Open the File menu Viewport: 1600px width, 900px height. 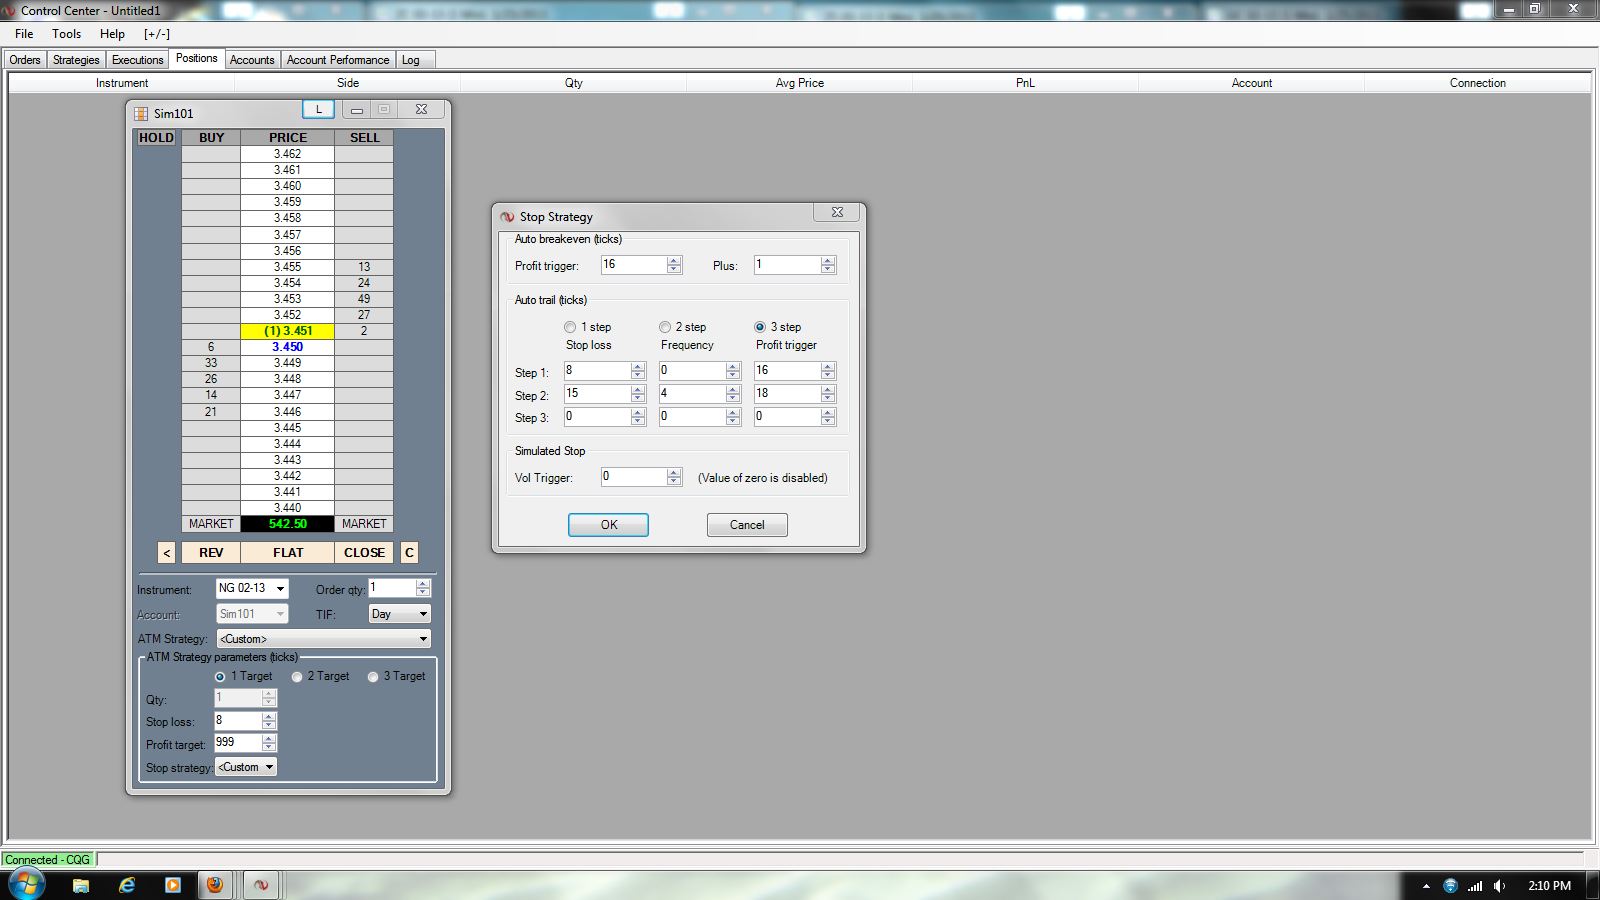tap(24, 34)
